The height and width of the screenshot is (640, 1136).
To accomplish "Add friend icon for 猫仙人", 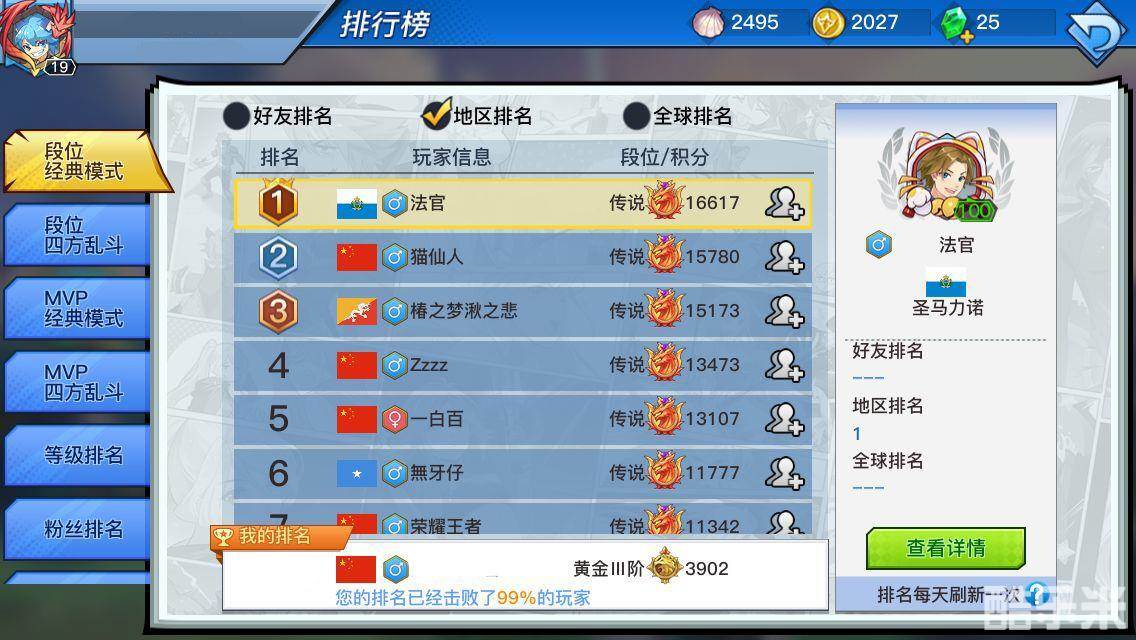I will click(x=785, y=257).
